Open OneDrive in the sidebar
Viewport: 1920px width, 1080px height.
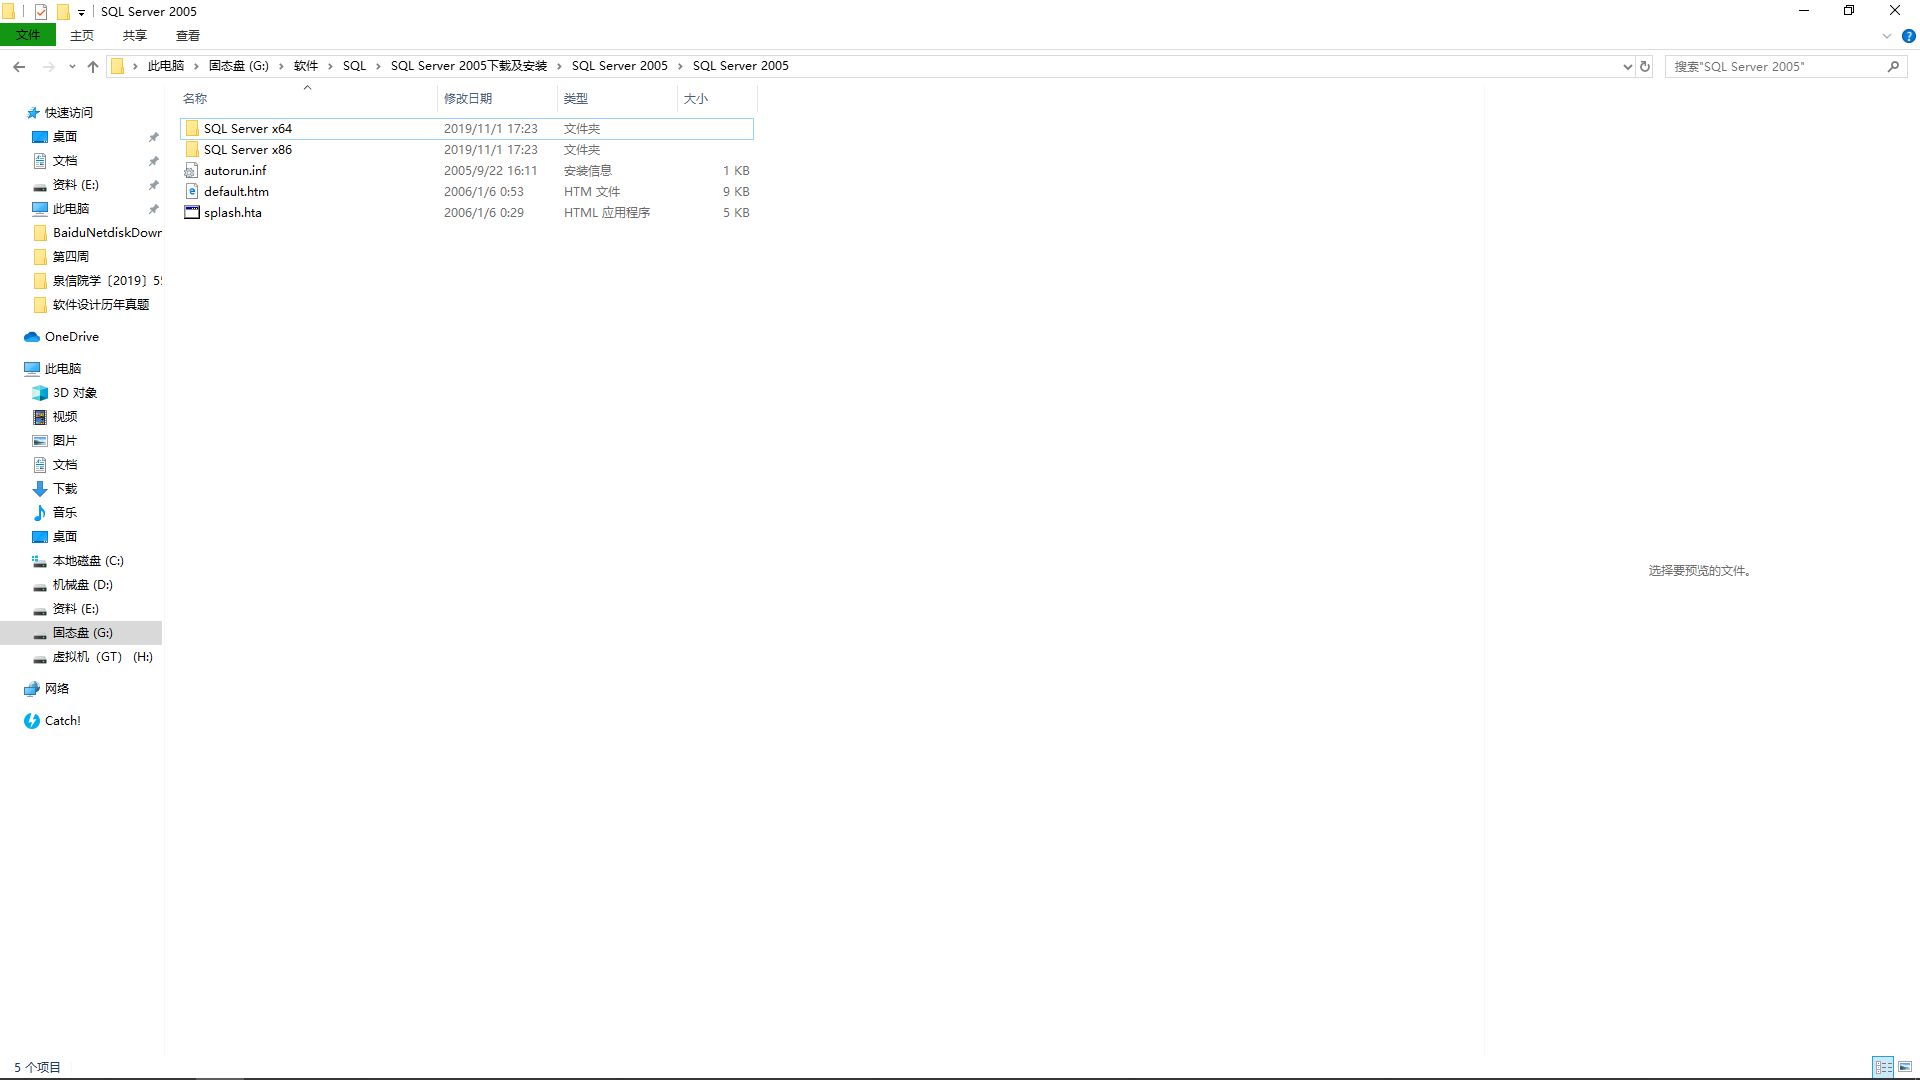(x=72, y=337)
